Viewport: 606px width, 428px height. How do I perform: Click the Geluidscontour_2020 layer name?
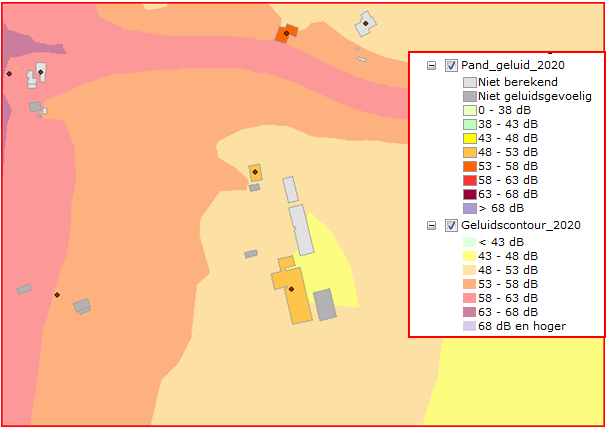521,225
